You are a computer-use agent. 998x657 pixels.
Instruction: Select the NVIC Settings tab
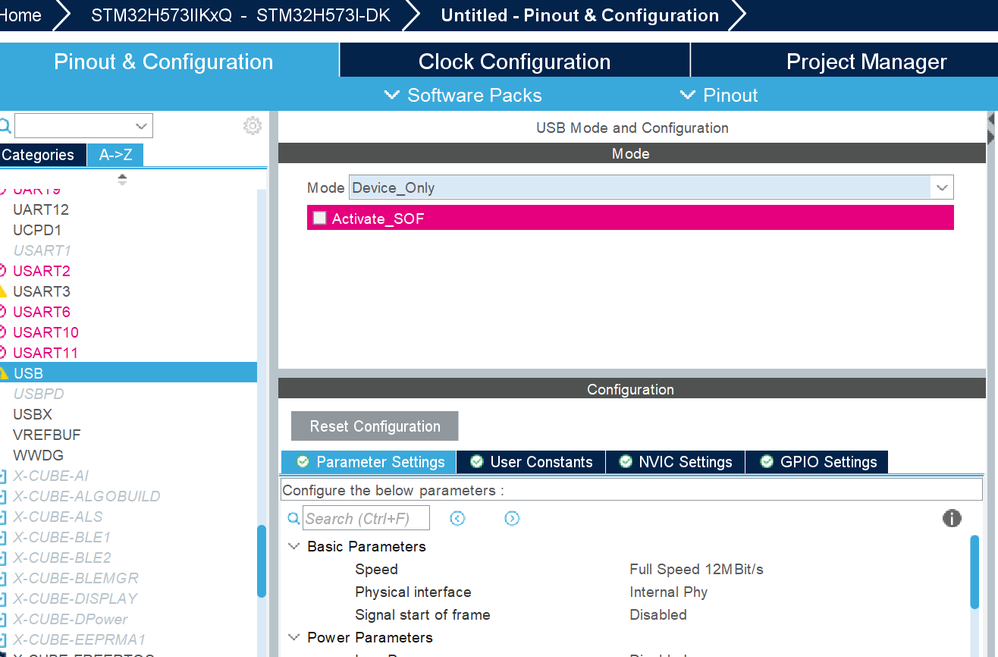point(675,462)
